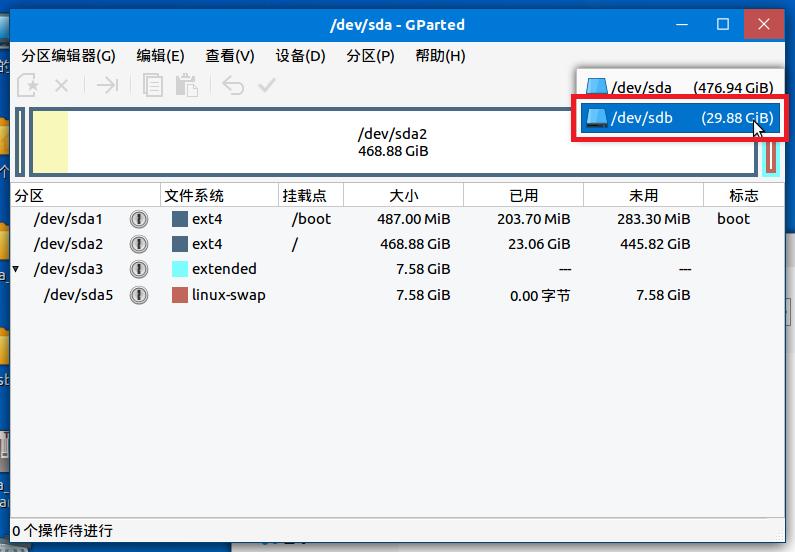Click the red linux-swap color swatch
The width and height of the screenshot is (795, 552).
pyautogui.click(x=180, y=295)
